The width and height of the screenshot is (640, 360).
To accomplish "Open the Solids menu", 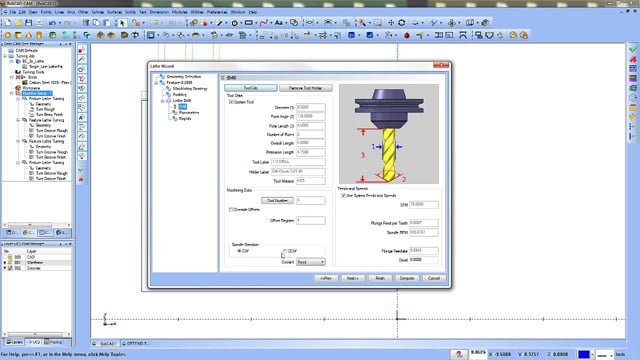I will [130, 12].
